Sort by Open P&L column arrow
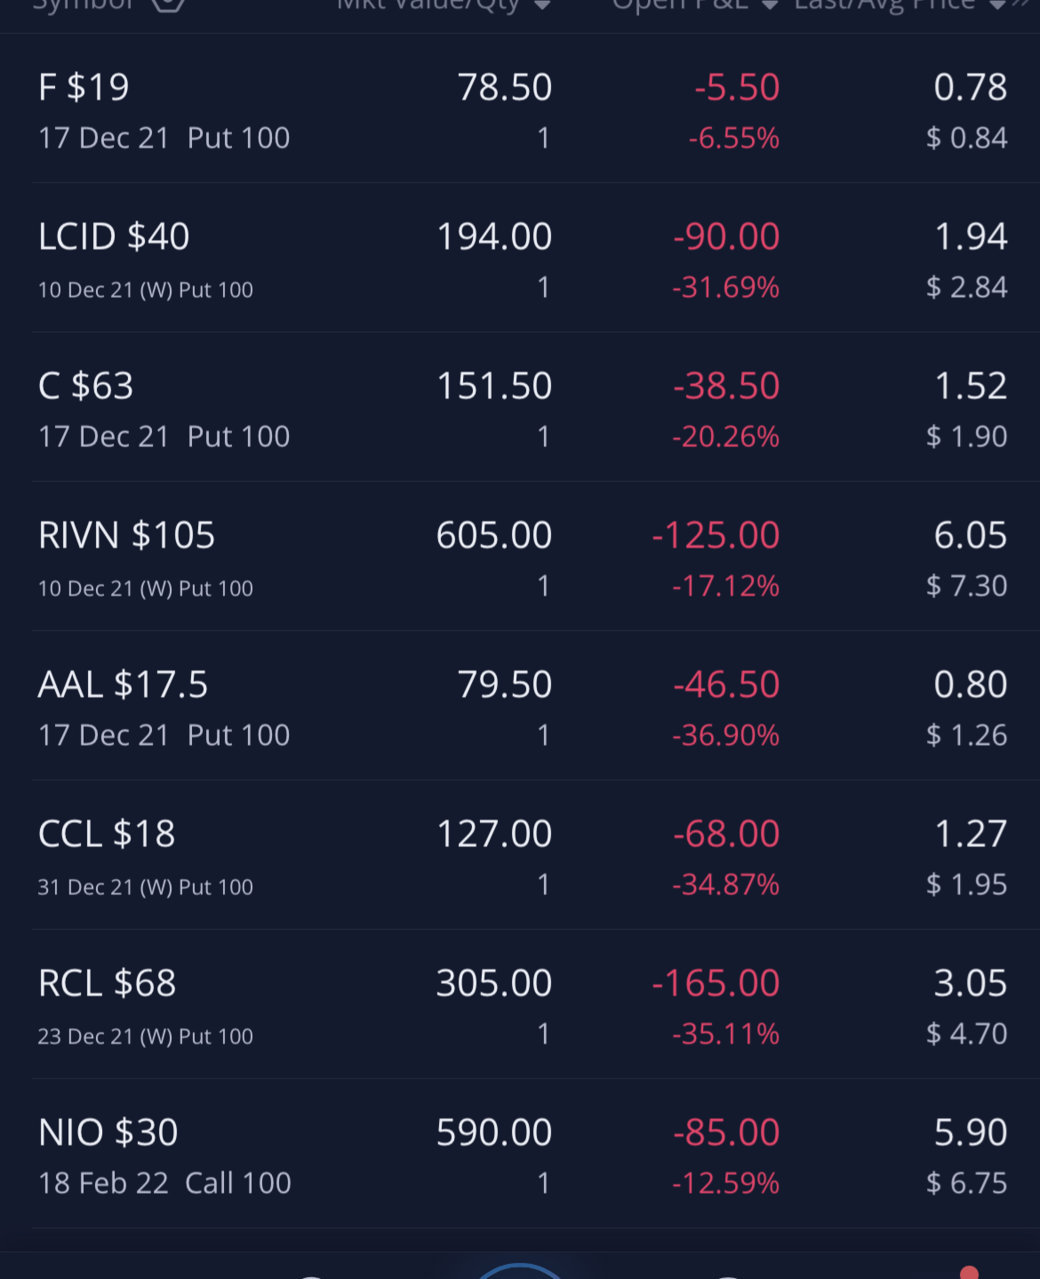Screen dimensions: 1040x1279 tap(770, 4)
